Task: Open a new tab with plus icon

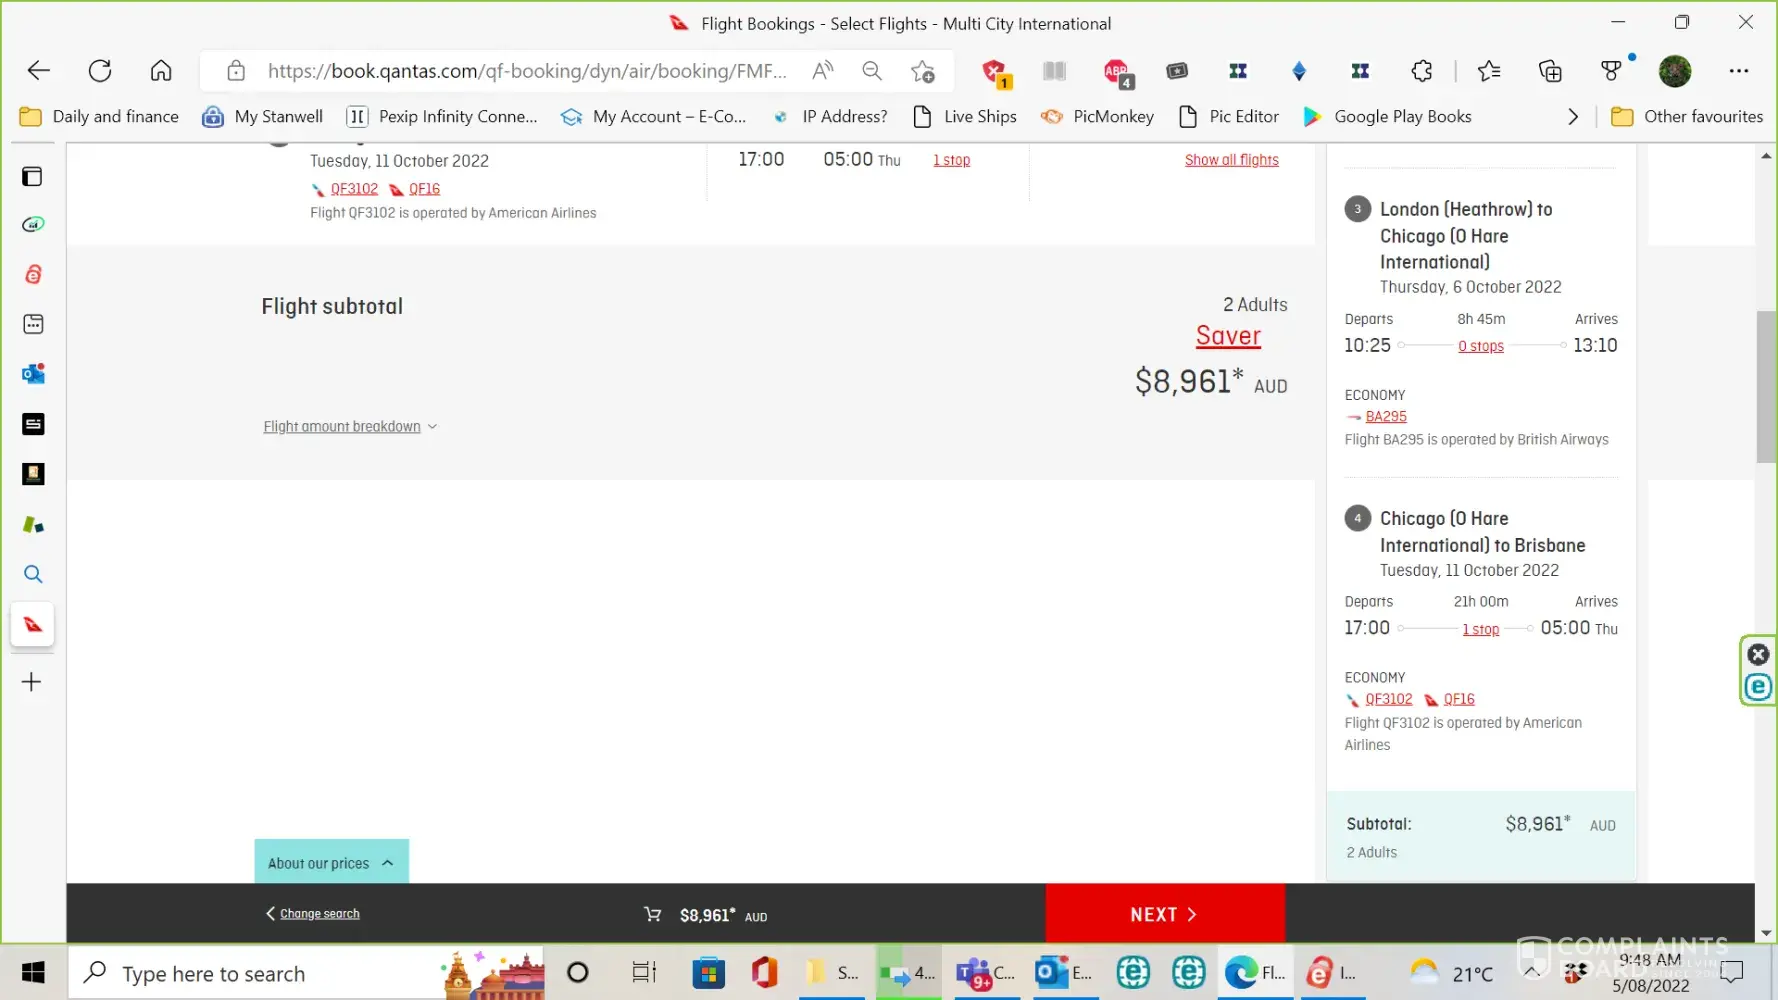Action: tap(32, 682)
